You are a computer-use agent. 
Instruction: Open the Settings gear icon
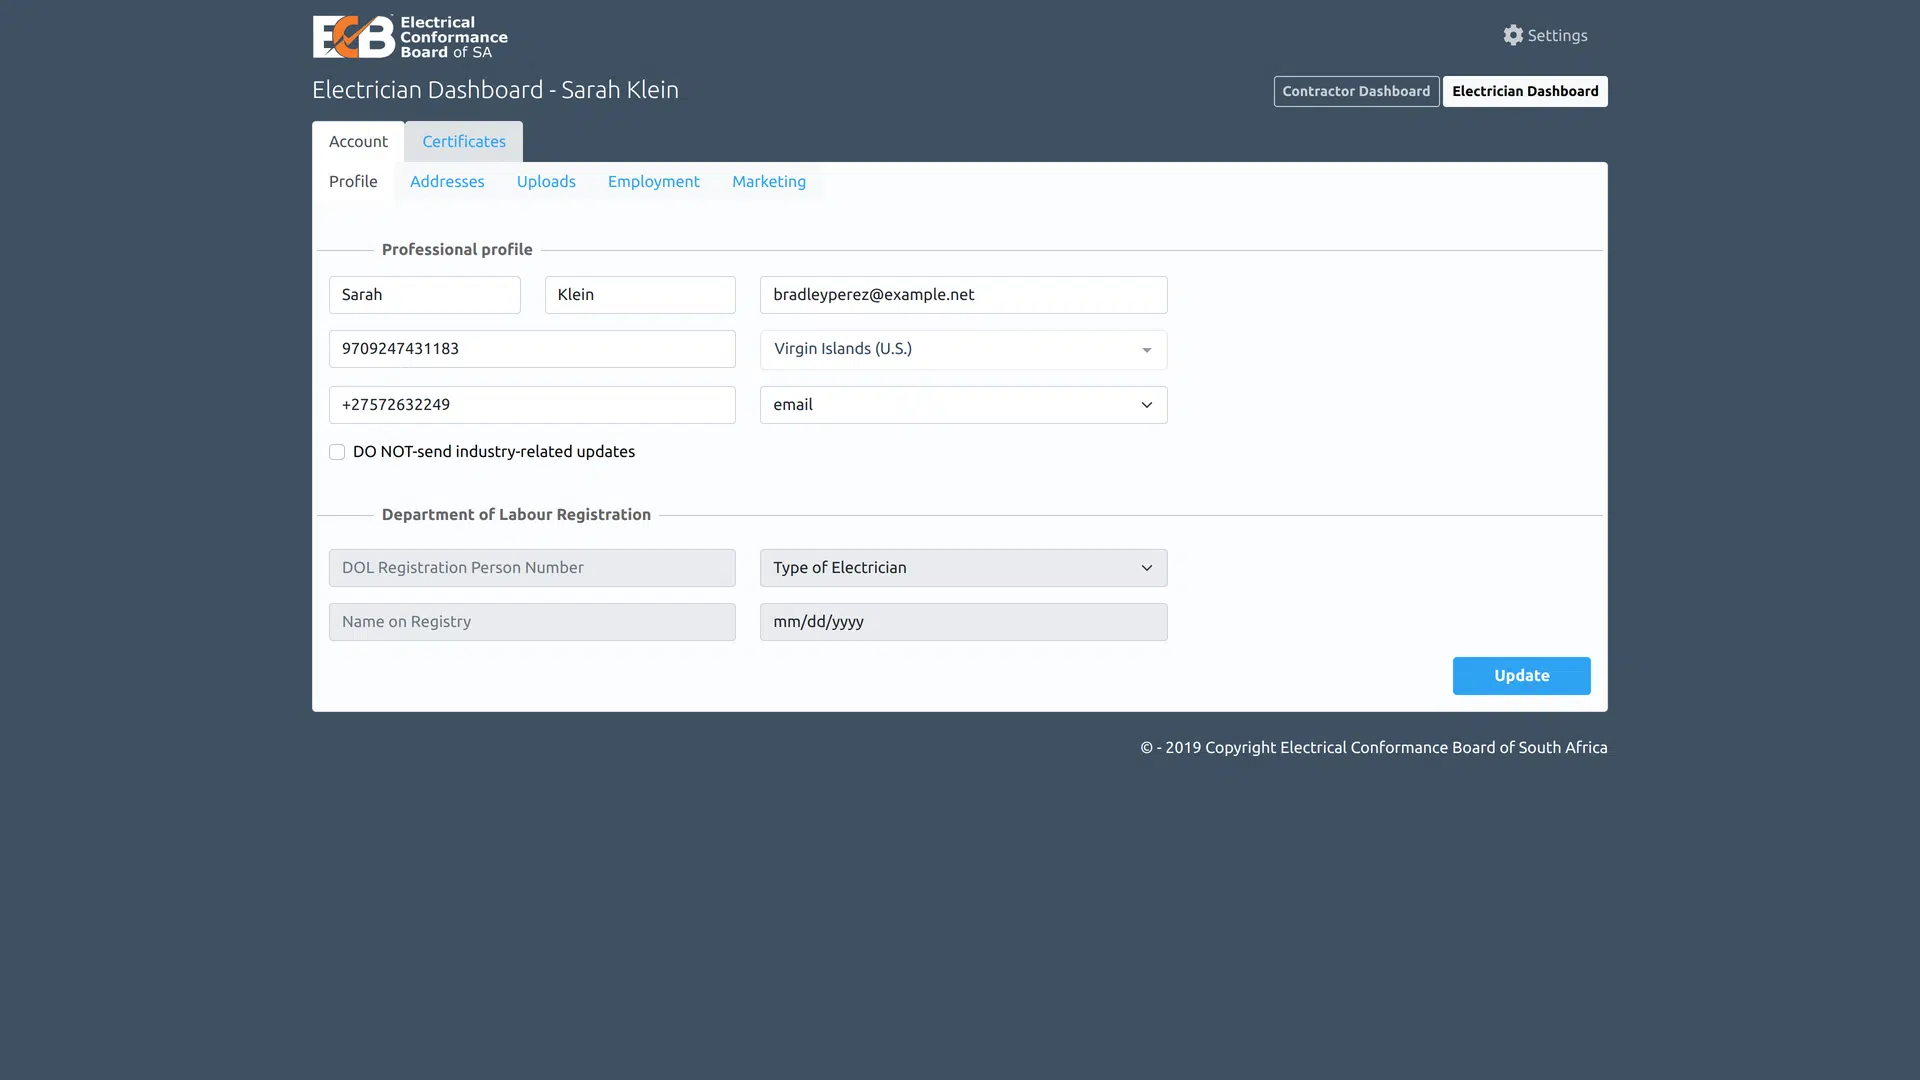pos(1513,36)
